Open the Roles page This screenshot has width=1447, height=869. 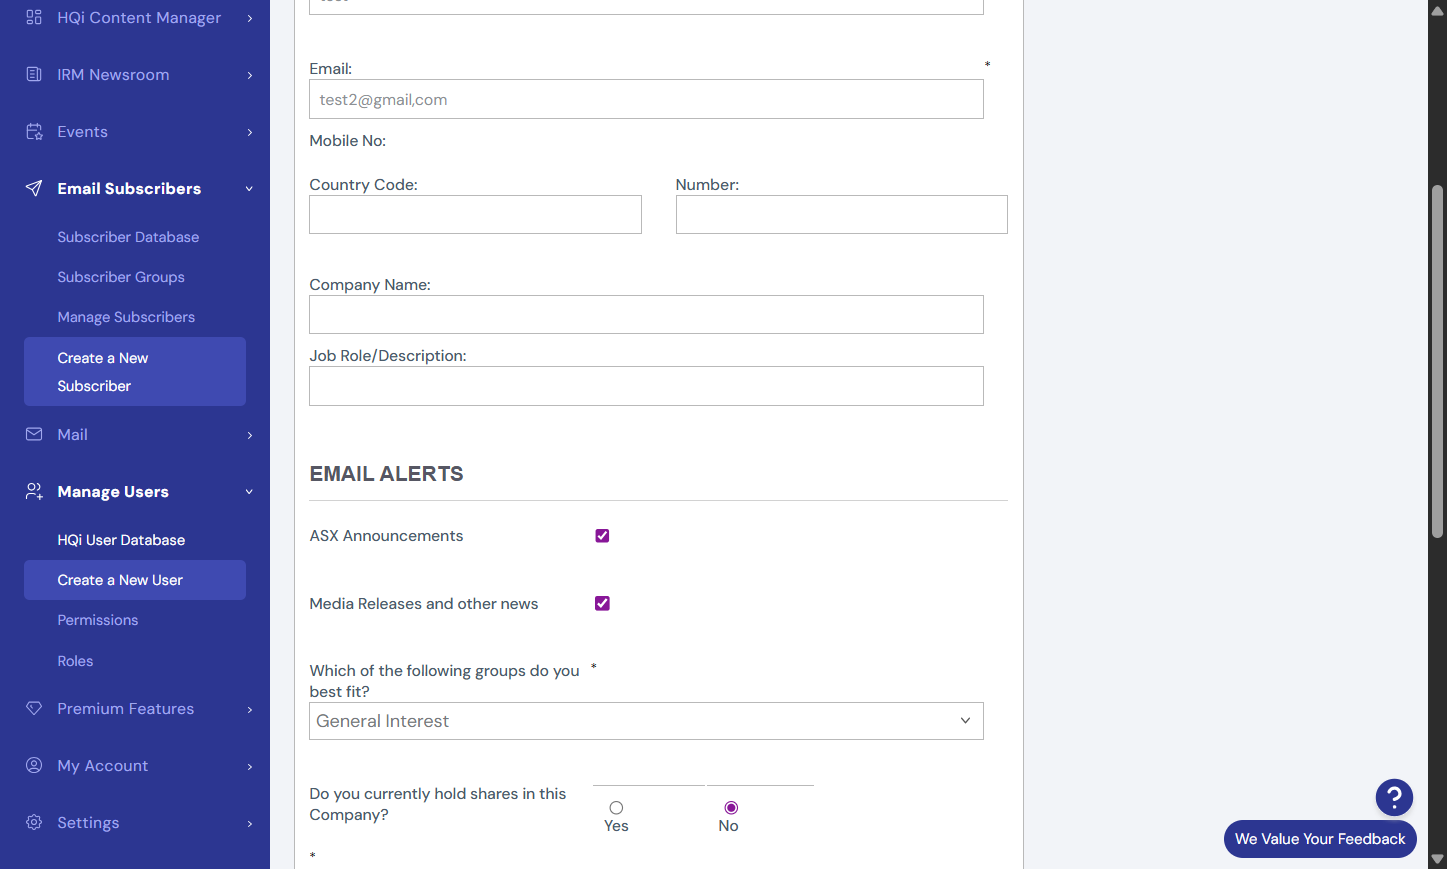[75, 661]
